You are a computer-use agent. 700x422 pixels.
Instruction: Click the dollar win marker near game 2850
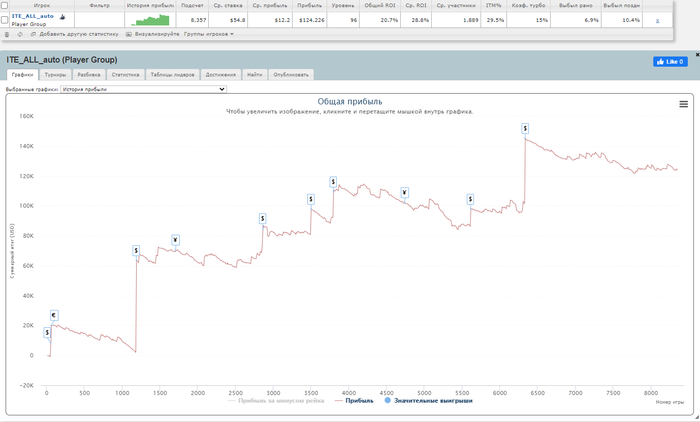click(x=262, y=219)
